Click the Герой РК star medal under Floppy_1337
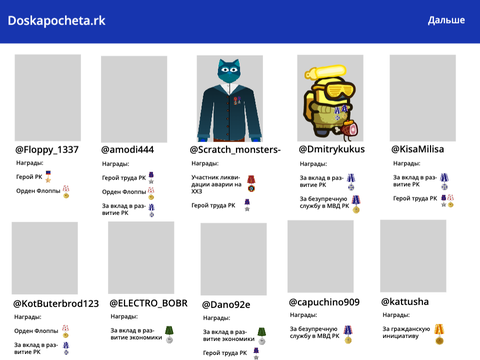480x360 pixels. pyautogui.click(x=48, y=177)
